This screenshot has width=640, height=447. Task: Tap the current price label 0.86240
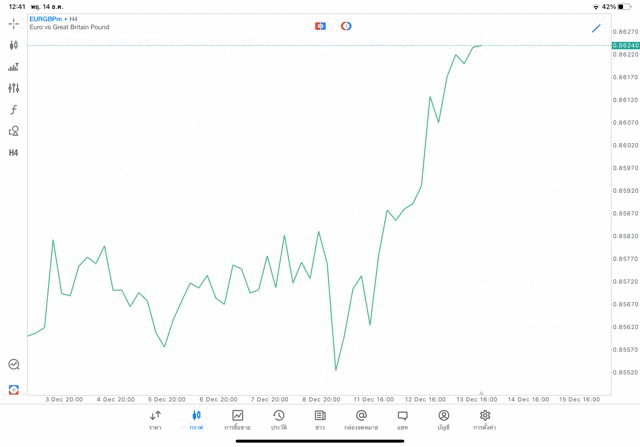tap(627, 46)
